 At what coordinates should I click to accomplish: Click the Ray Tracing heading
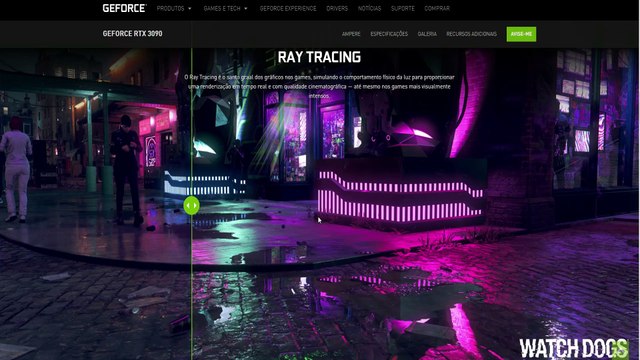319,57
